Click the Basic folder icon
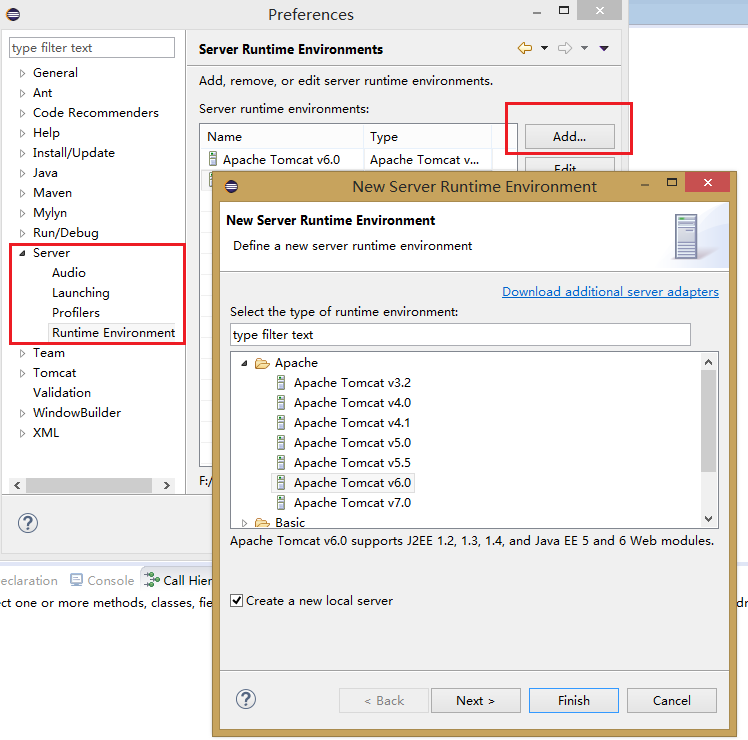748x740 pixels. pos(262,523)
